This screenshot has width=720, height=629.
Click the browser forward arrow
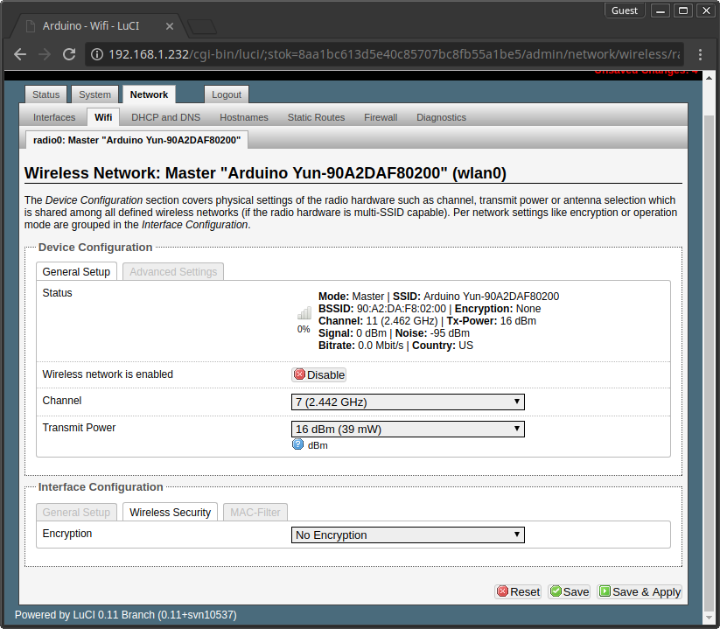click(x=45, y=55)
